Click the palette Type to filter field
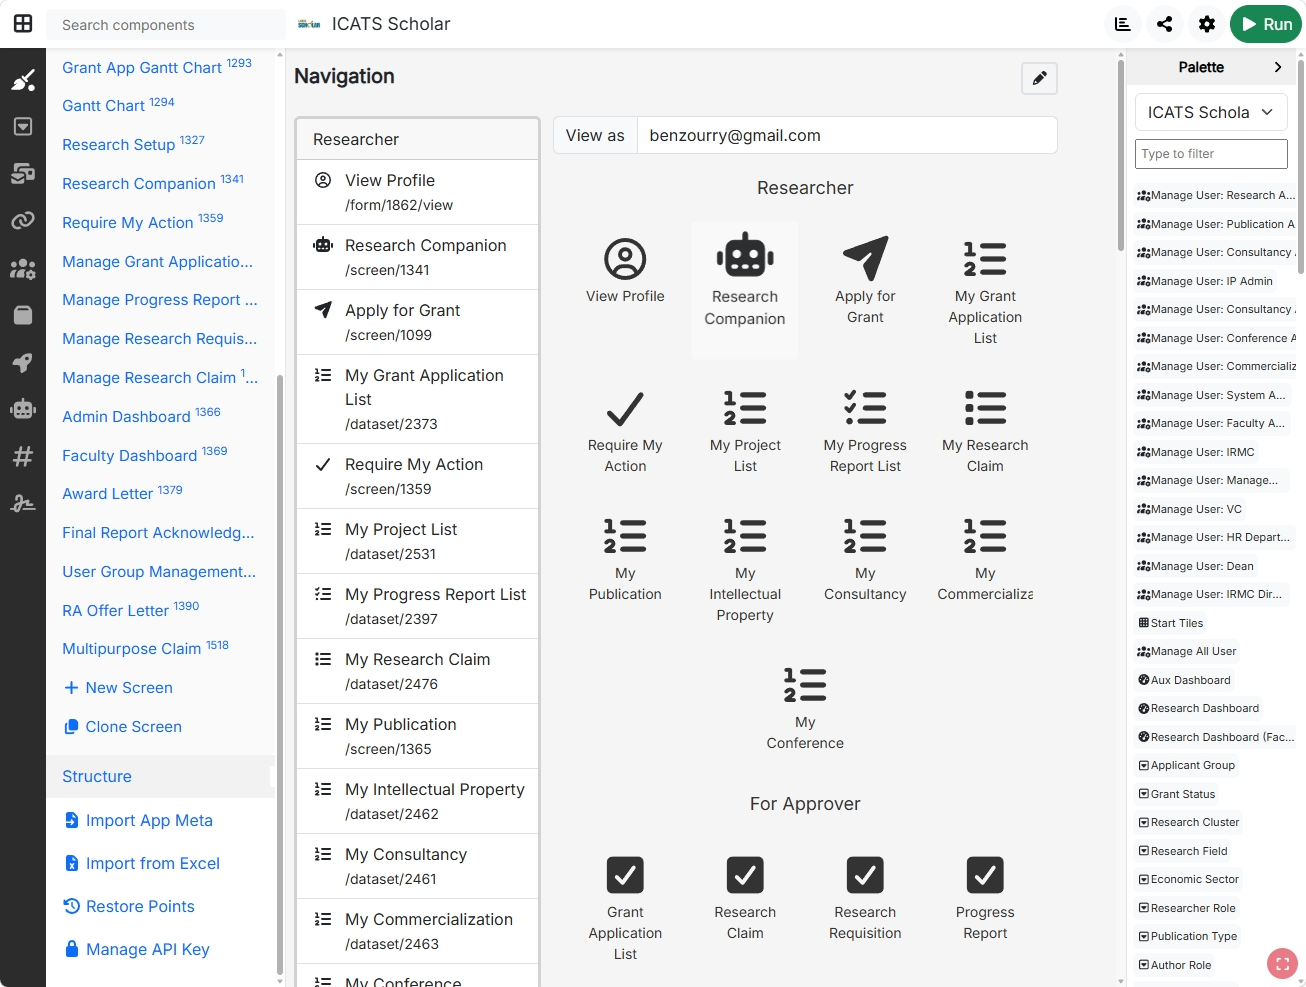1306x987 pixels. point(1211,154)
